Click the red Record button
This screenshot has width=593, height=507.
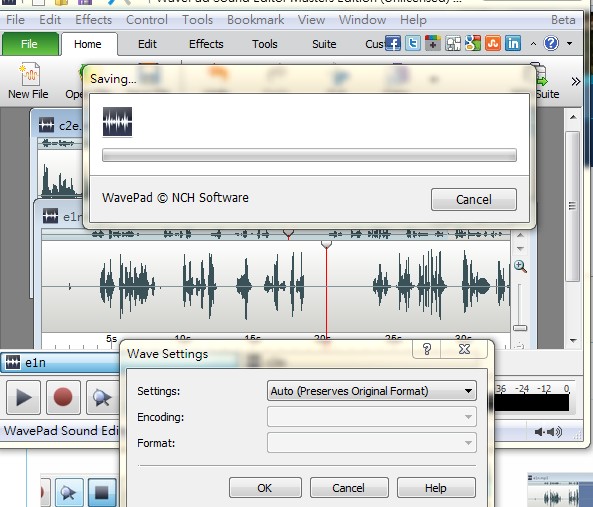point(63,397)
